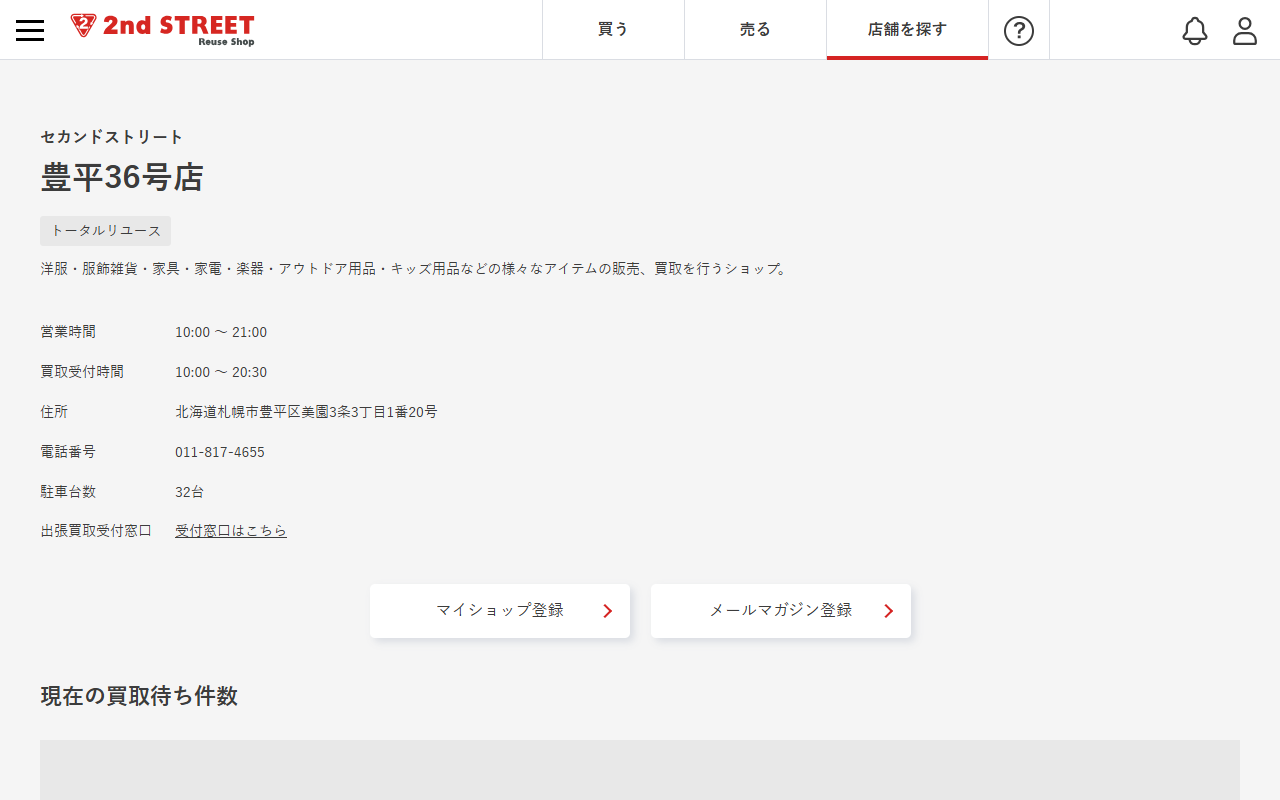Viewport: 1280px width, 800px height.
Task: Click the 2nd STREET logo
Action: 163,30
